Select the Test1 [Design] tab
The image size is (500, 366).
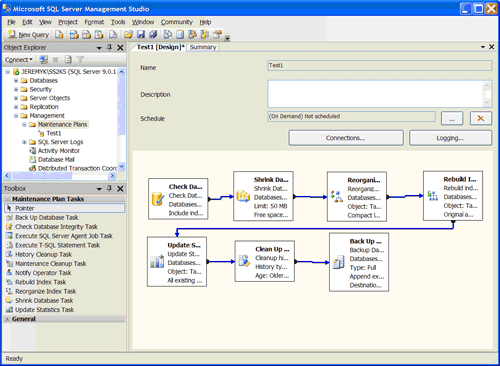point(160,47)
